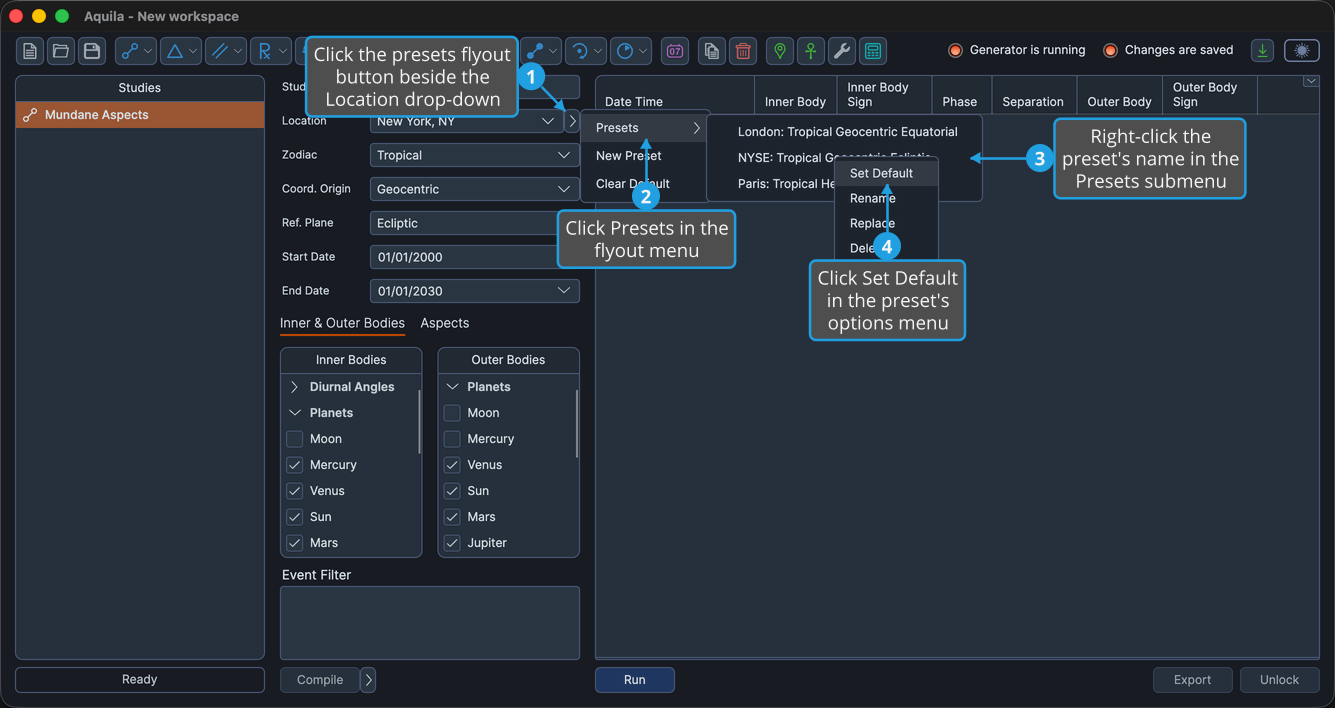Click the Generator is running indicator light
This screenshot has height=708, width=1335.
(x=955, y=50)
